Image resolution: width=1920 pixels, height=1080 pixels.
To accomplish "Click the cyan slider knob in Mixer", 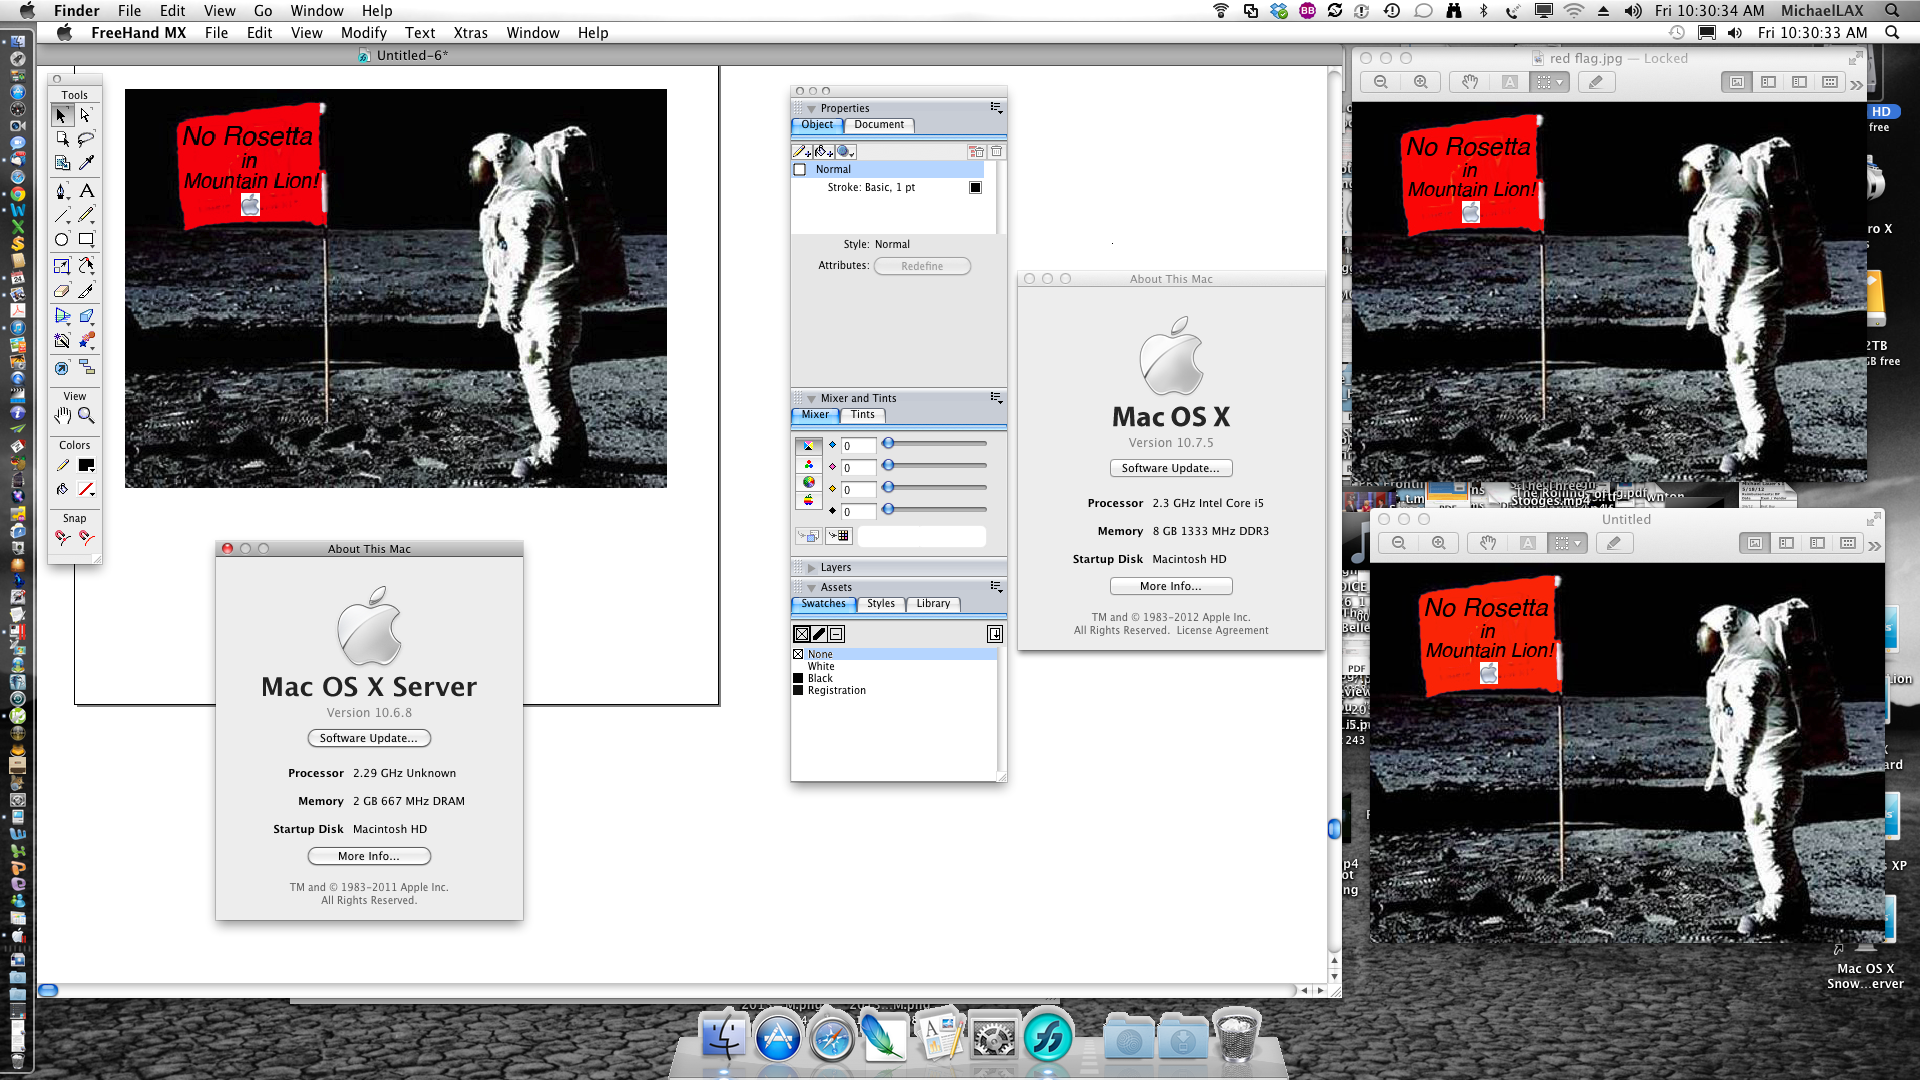I will [x=888, y=443].
